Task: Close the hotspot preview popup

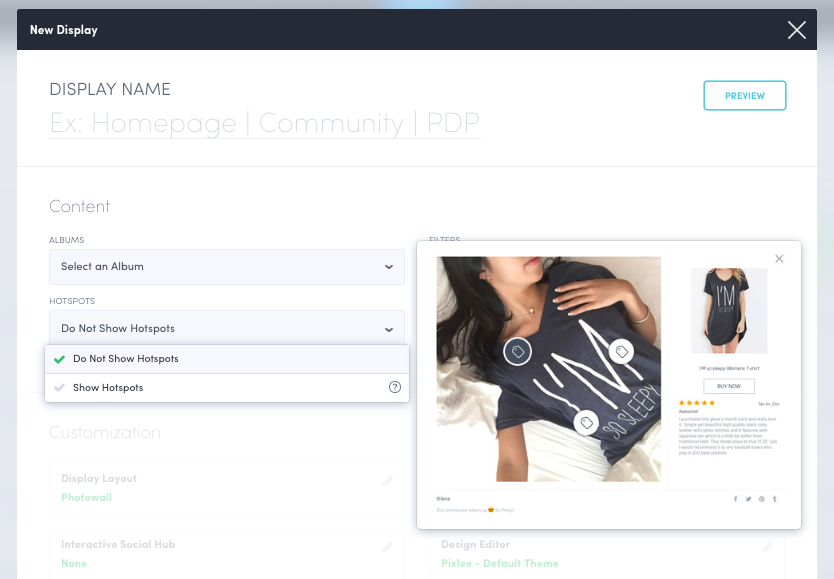Action: coord(779,259)
